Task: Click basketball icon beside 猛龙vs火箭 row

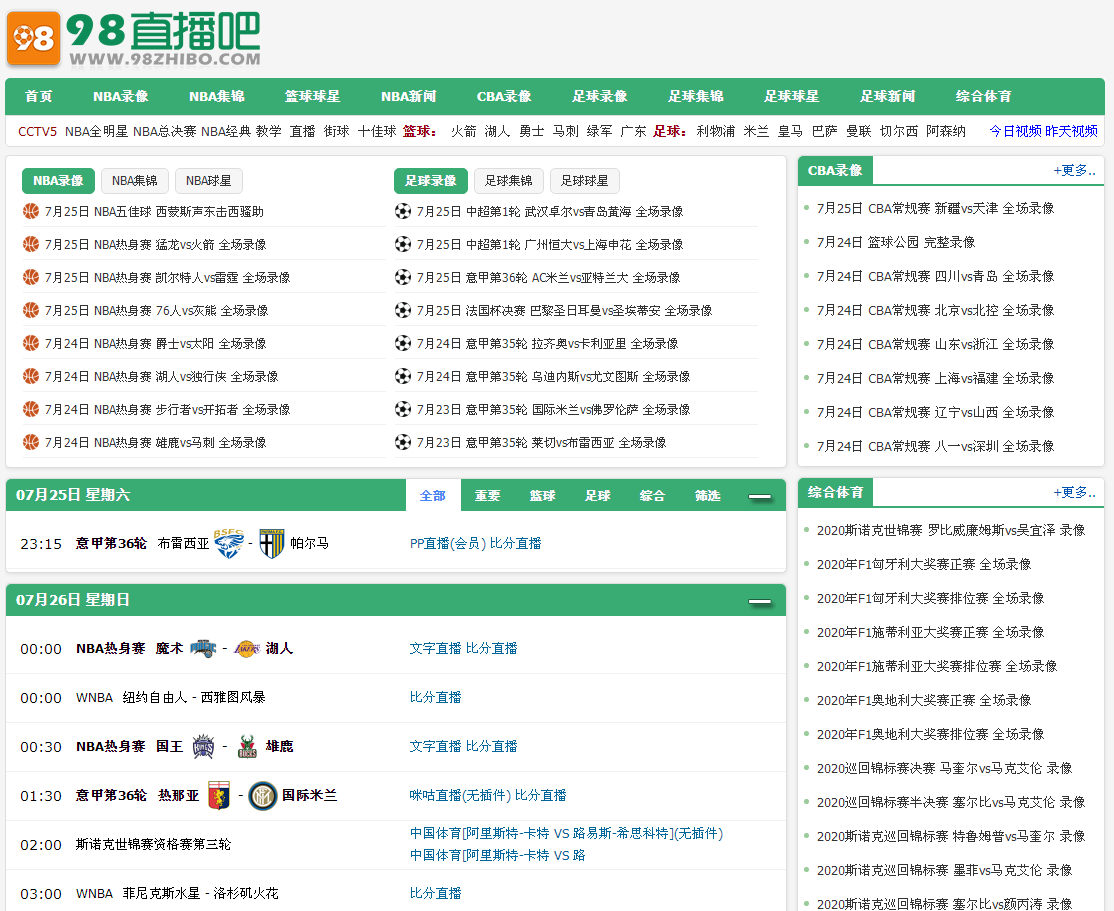Action: click(31, 244)
